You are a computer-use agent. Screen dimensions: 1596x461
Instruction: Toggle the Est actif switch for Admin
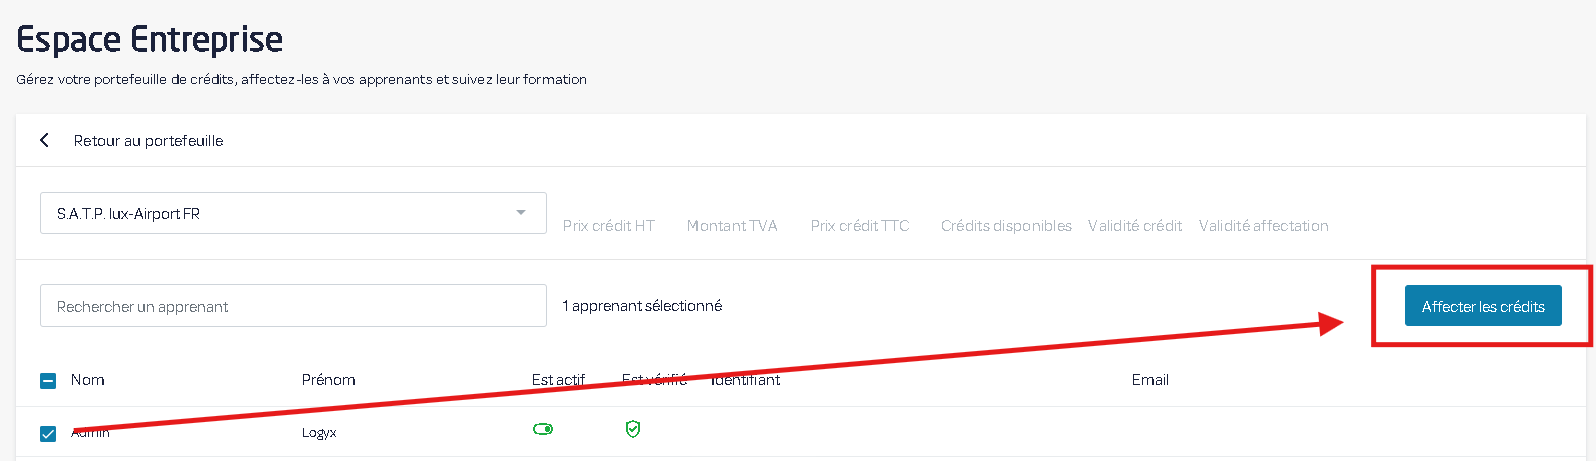[x=543, y=429]
